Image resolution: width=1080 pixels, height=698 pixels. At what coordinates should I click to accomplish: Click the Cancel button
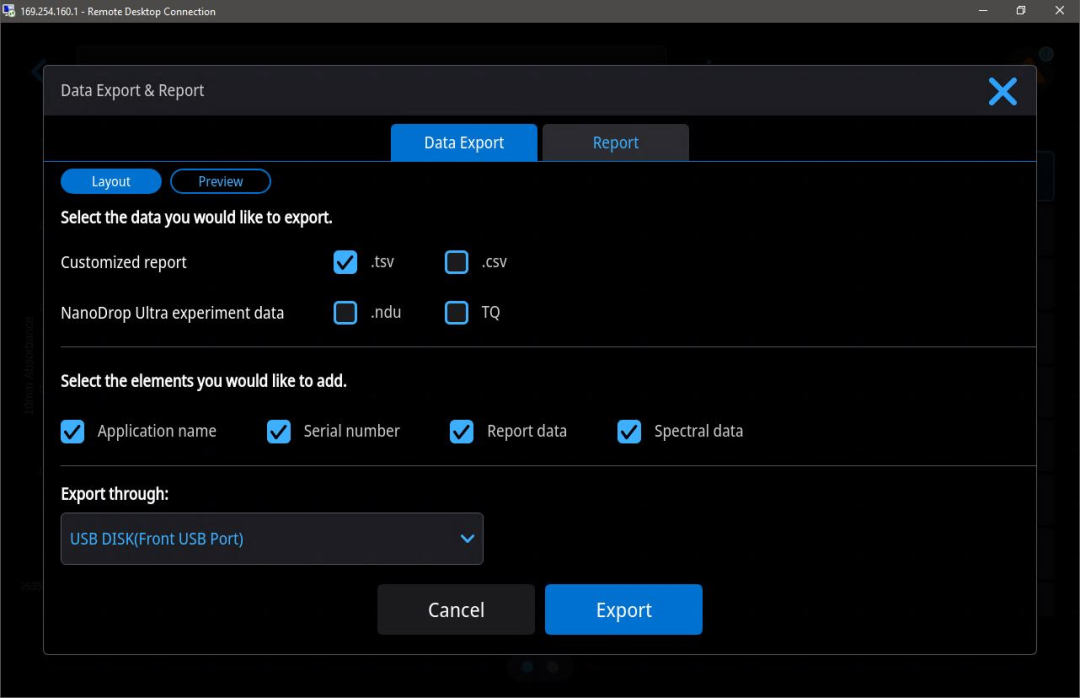point(456,609)
